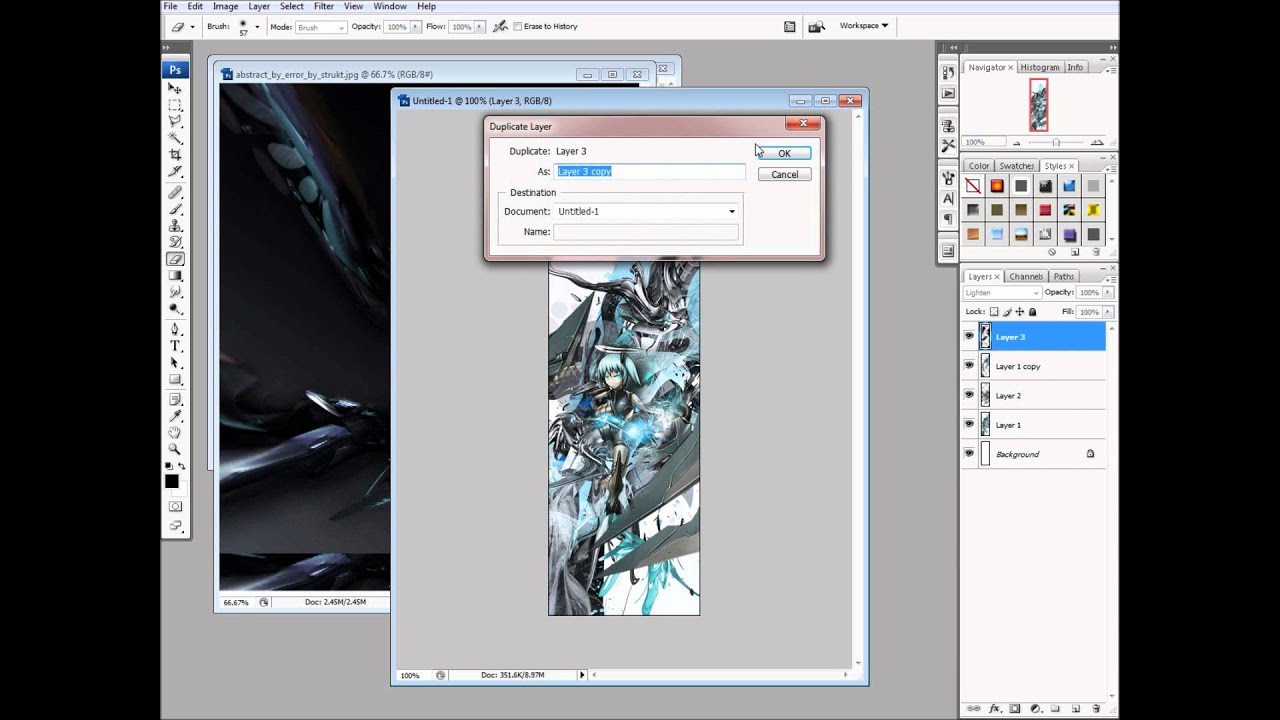Select the Clone Stamp tool

click(x=175, y=225)
